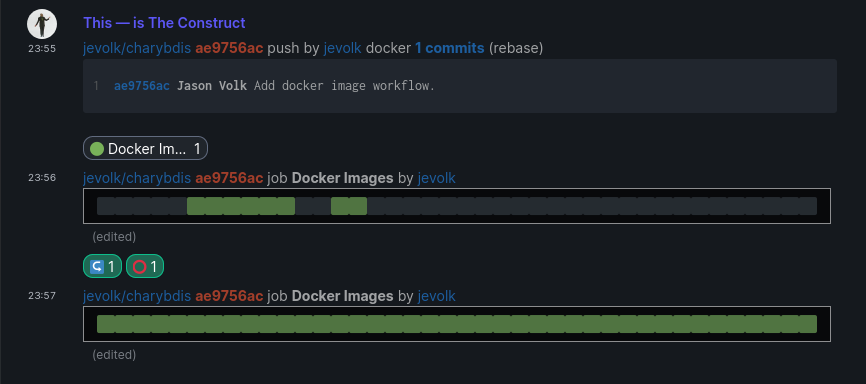866x384 pixels.
Task: Open jevolk user link in the 23:57 job message
Action: coord(437,296)
